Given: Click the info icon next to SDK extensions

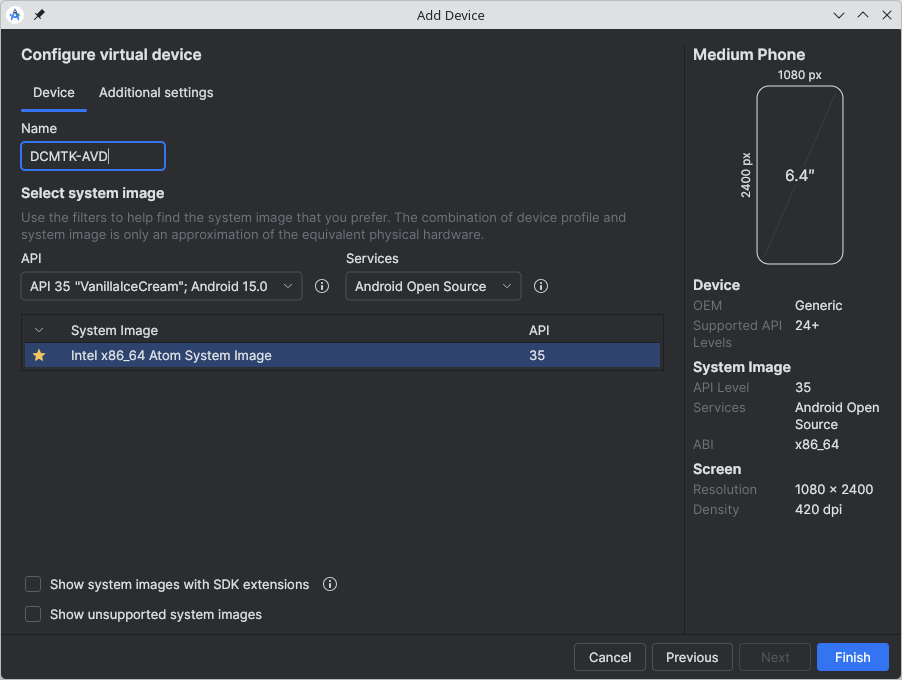Looking at the screenshot, I should 330,584.
